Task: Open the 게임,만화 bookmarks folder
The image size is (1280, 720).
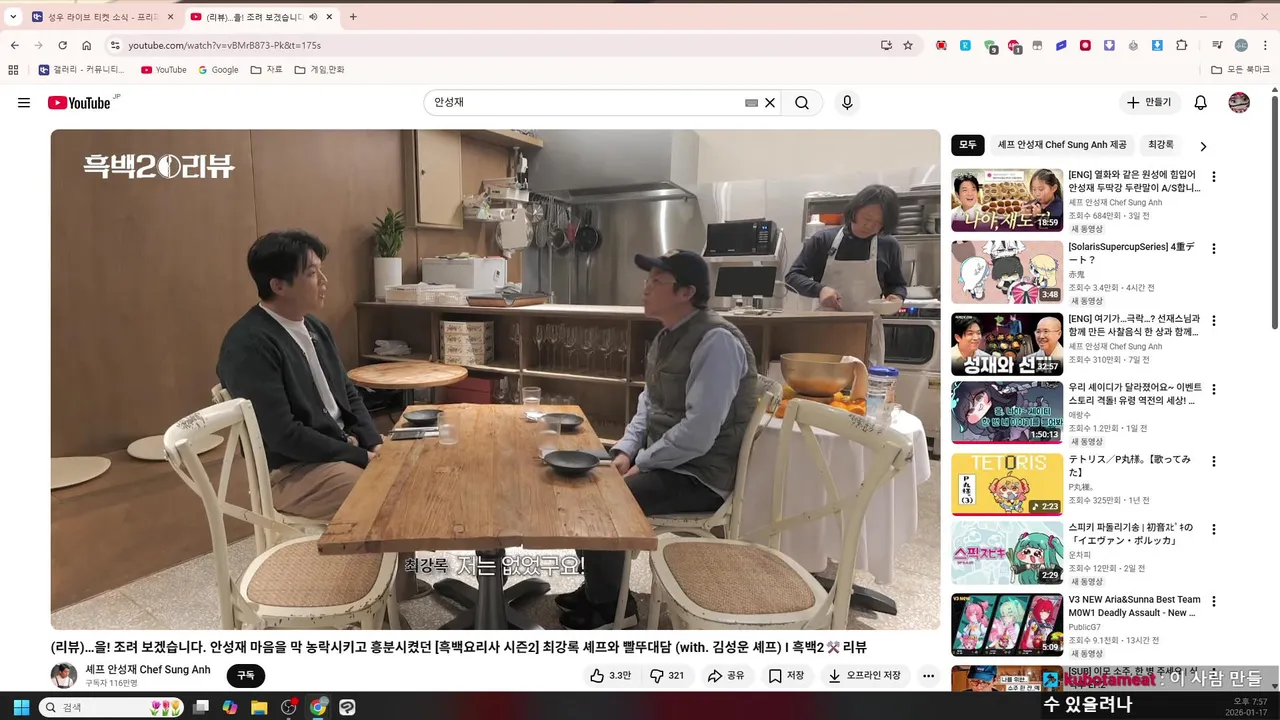Action: [x=319, y=70]
